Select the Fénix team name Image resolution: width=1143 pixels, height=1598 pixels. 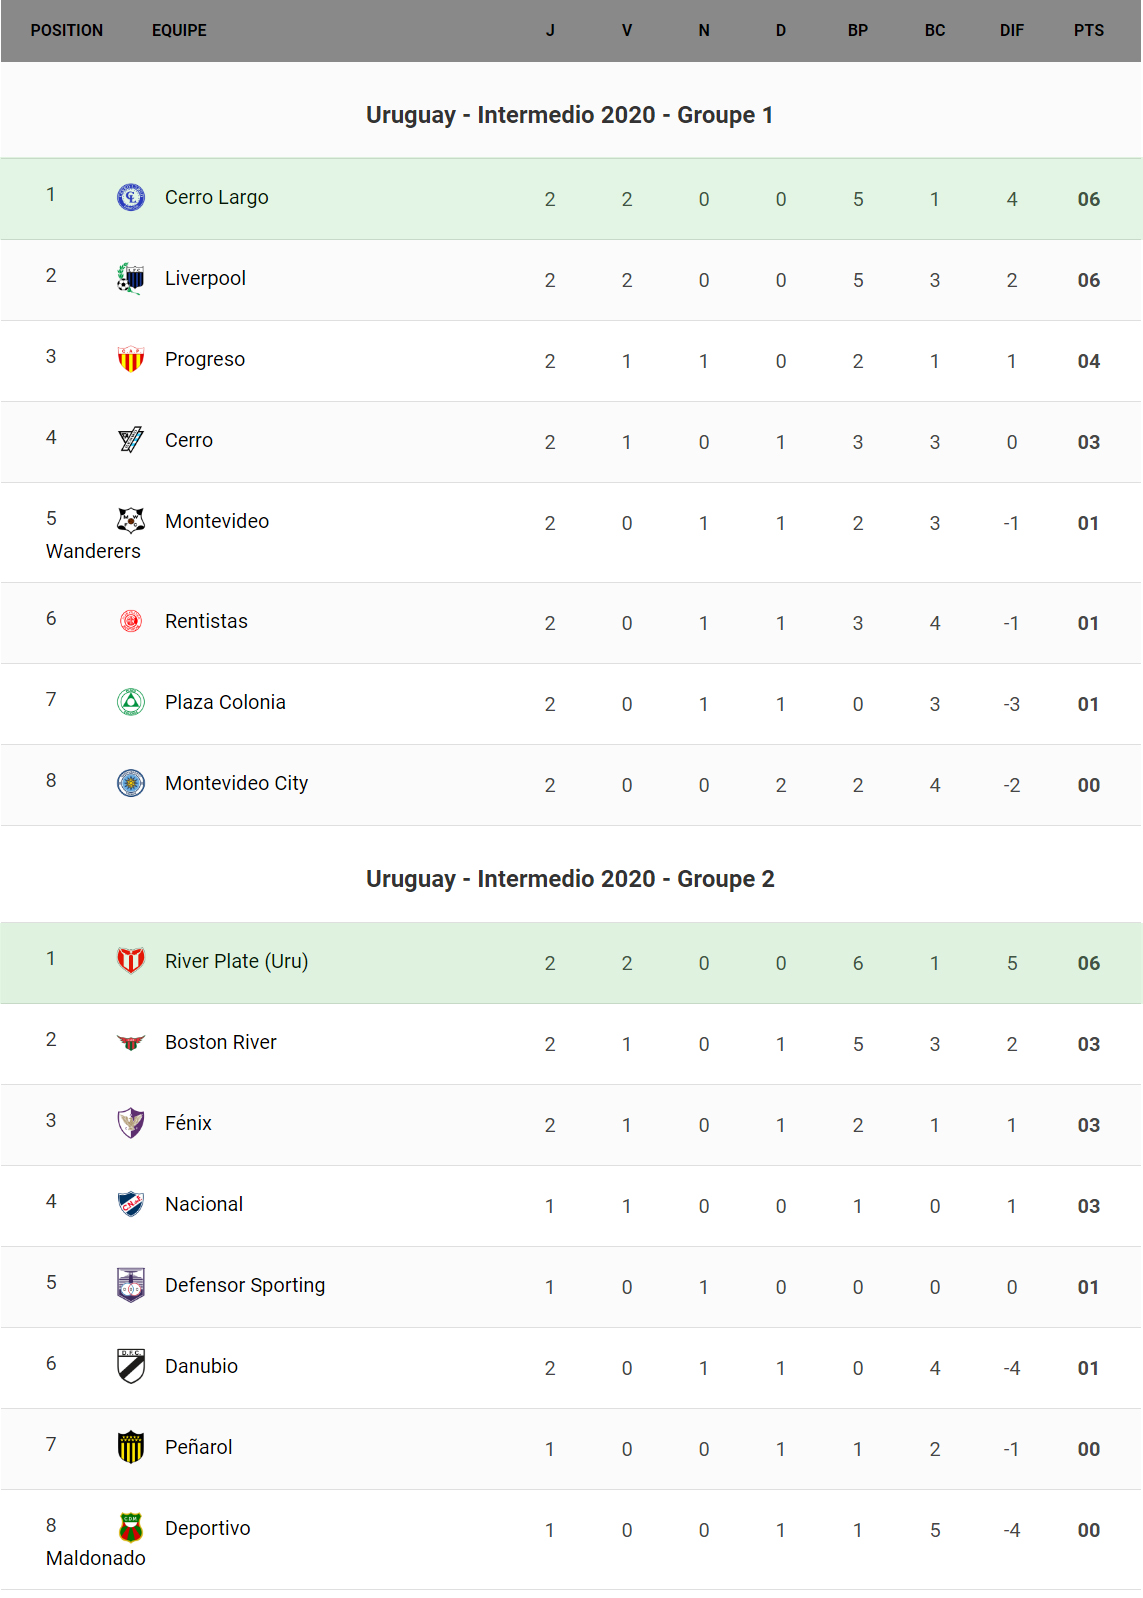click(x=188, y=1123)
